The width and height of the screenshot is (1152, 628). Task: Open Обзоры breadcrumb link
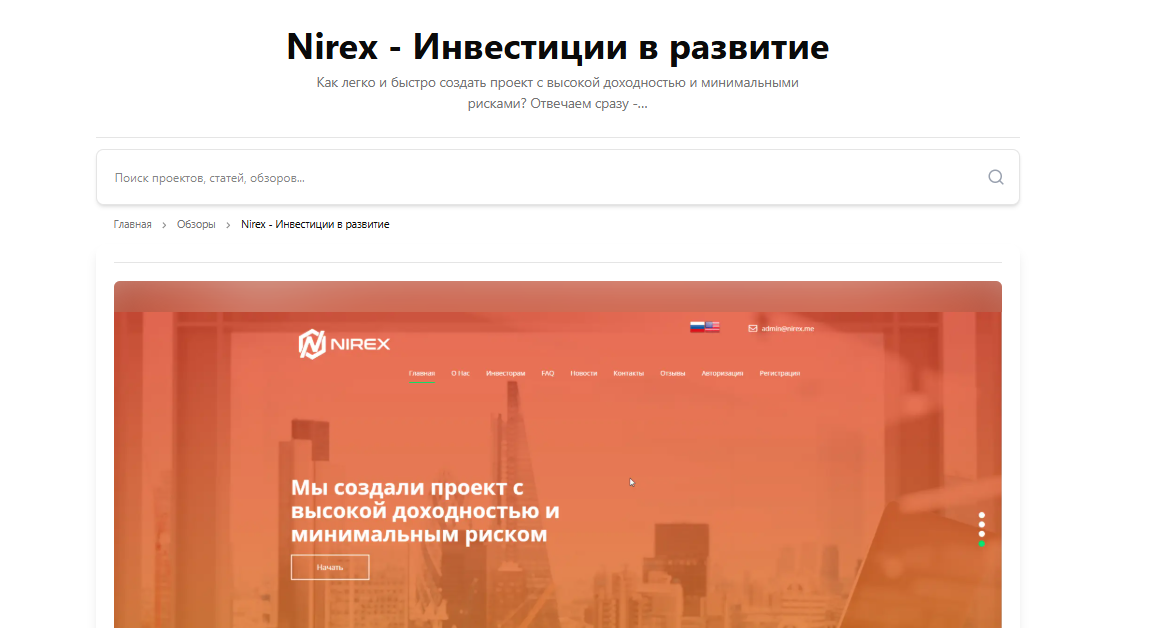(196, 225)
